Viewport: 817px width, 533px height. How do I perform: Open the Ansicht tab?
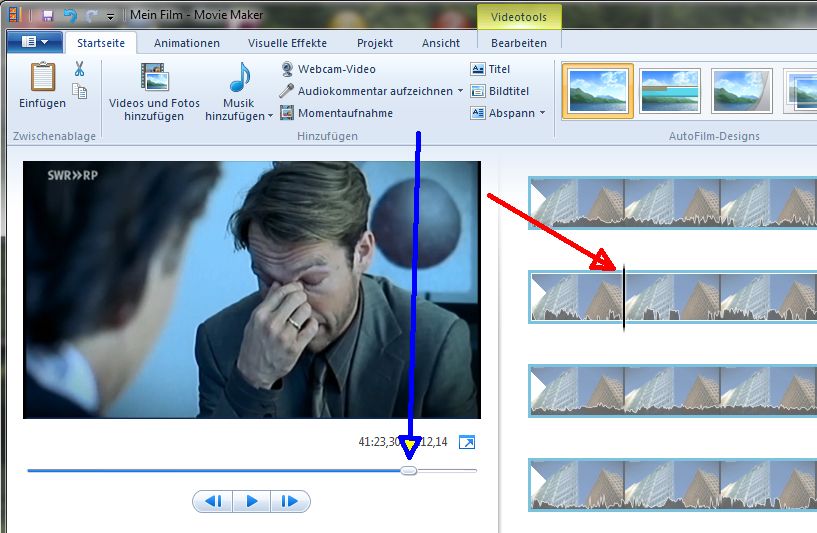[441, 43]
